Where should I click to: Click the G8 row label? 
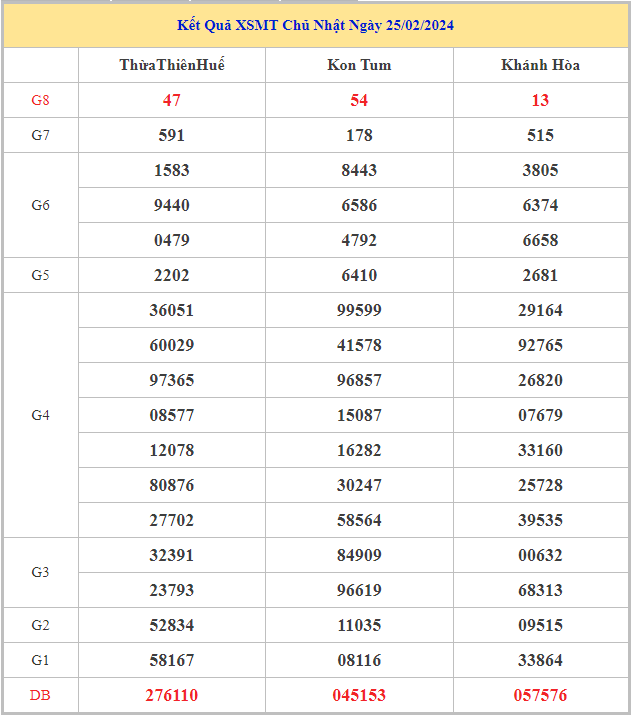tap(40, 100)
